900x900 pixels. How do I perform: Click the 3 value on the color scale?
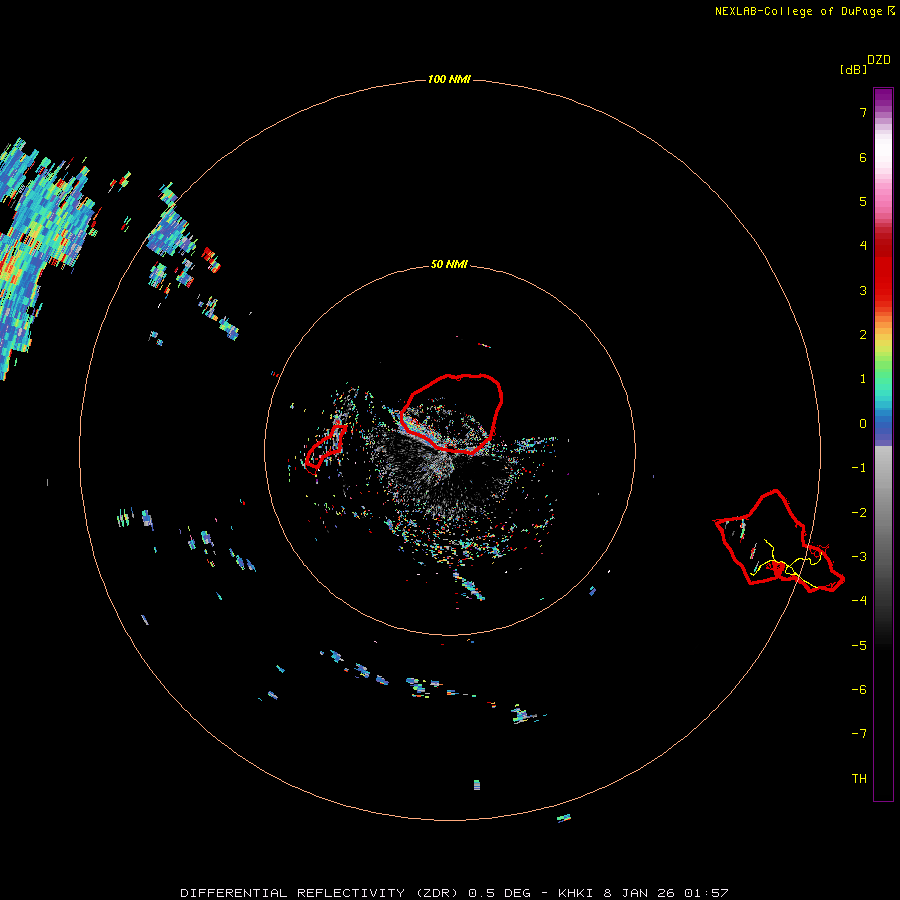click(863, 290)
